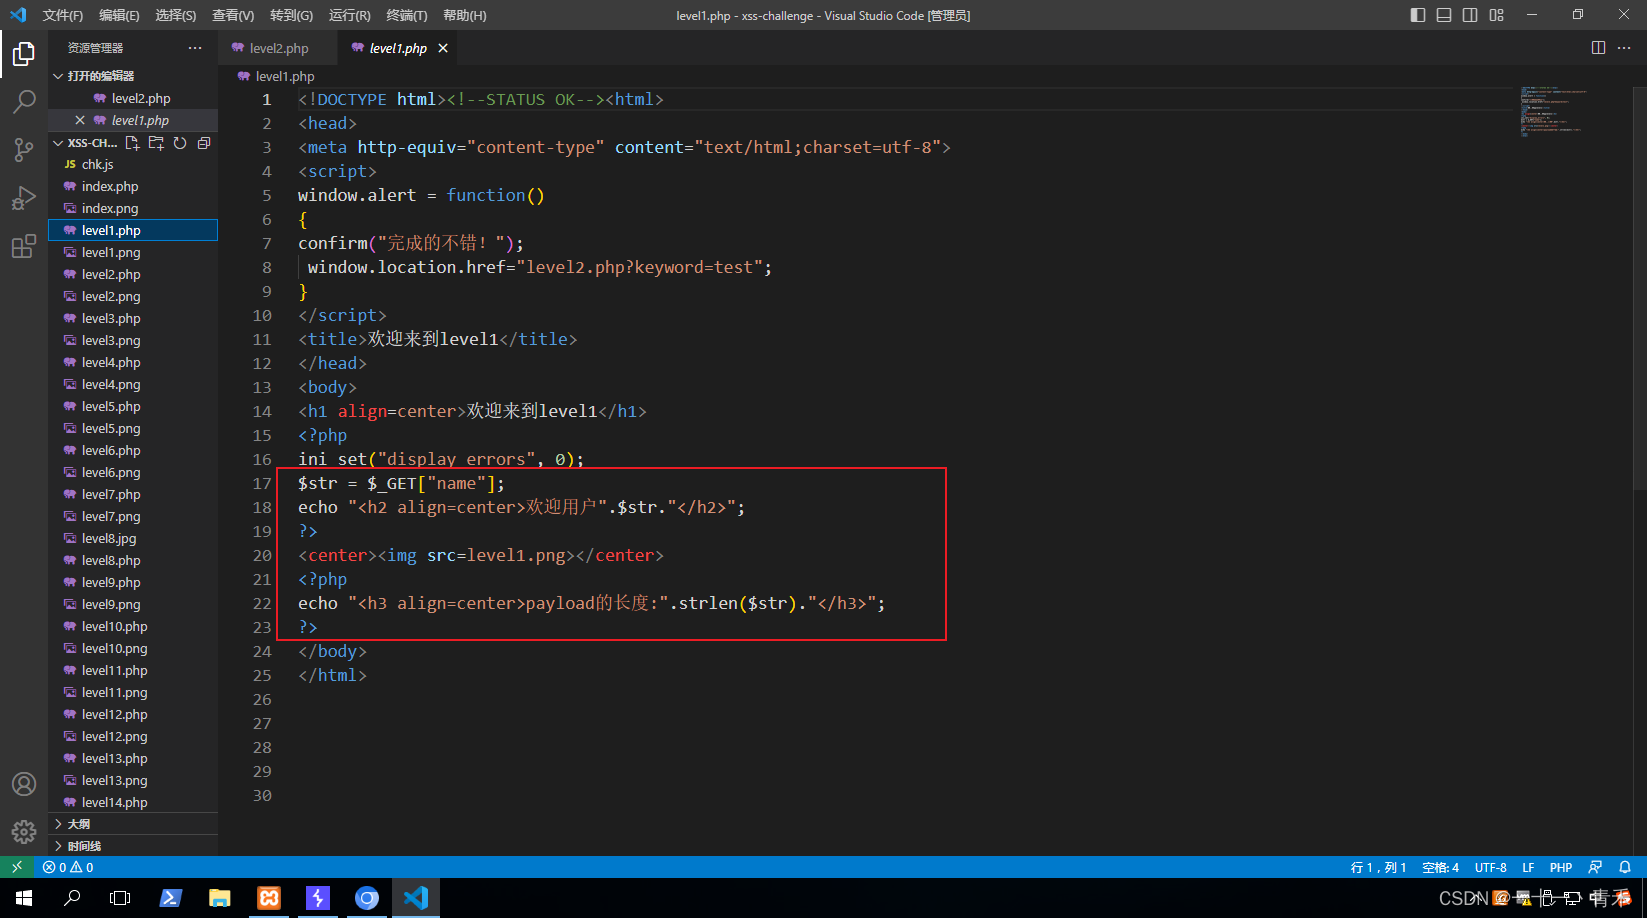Open level8.jpg image file

click(133, 538)
